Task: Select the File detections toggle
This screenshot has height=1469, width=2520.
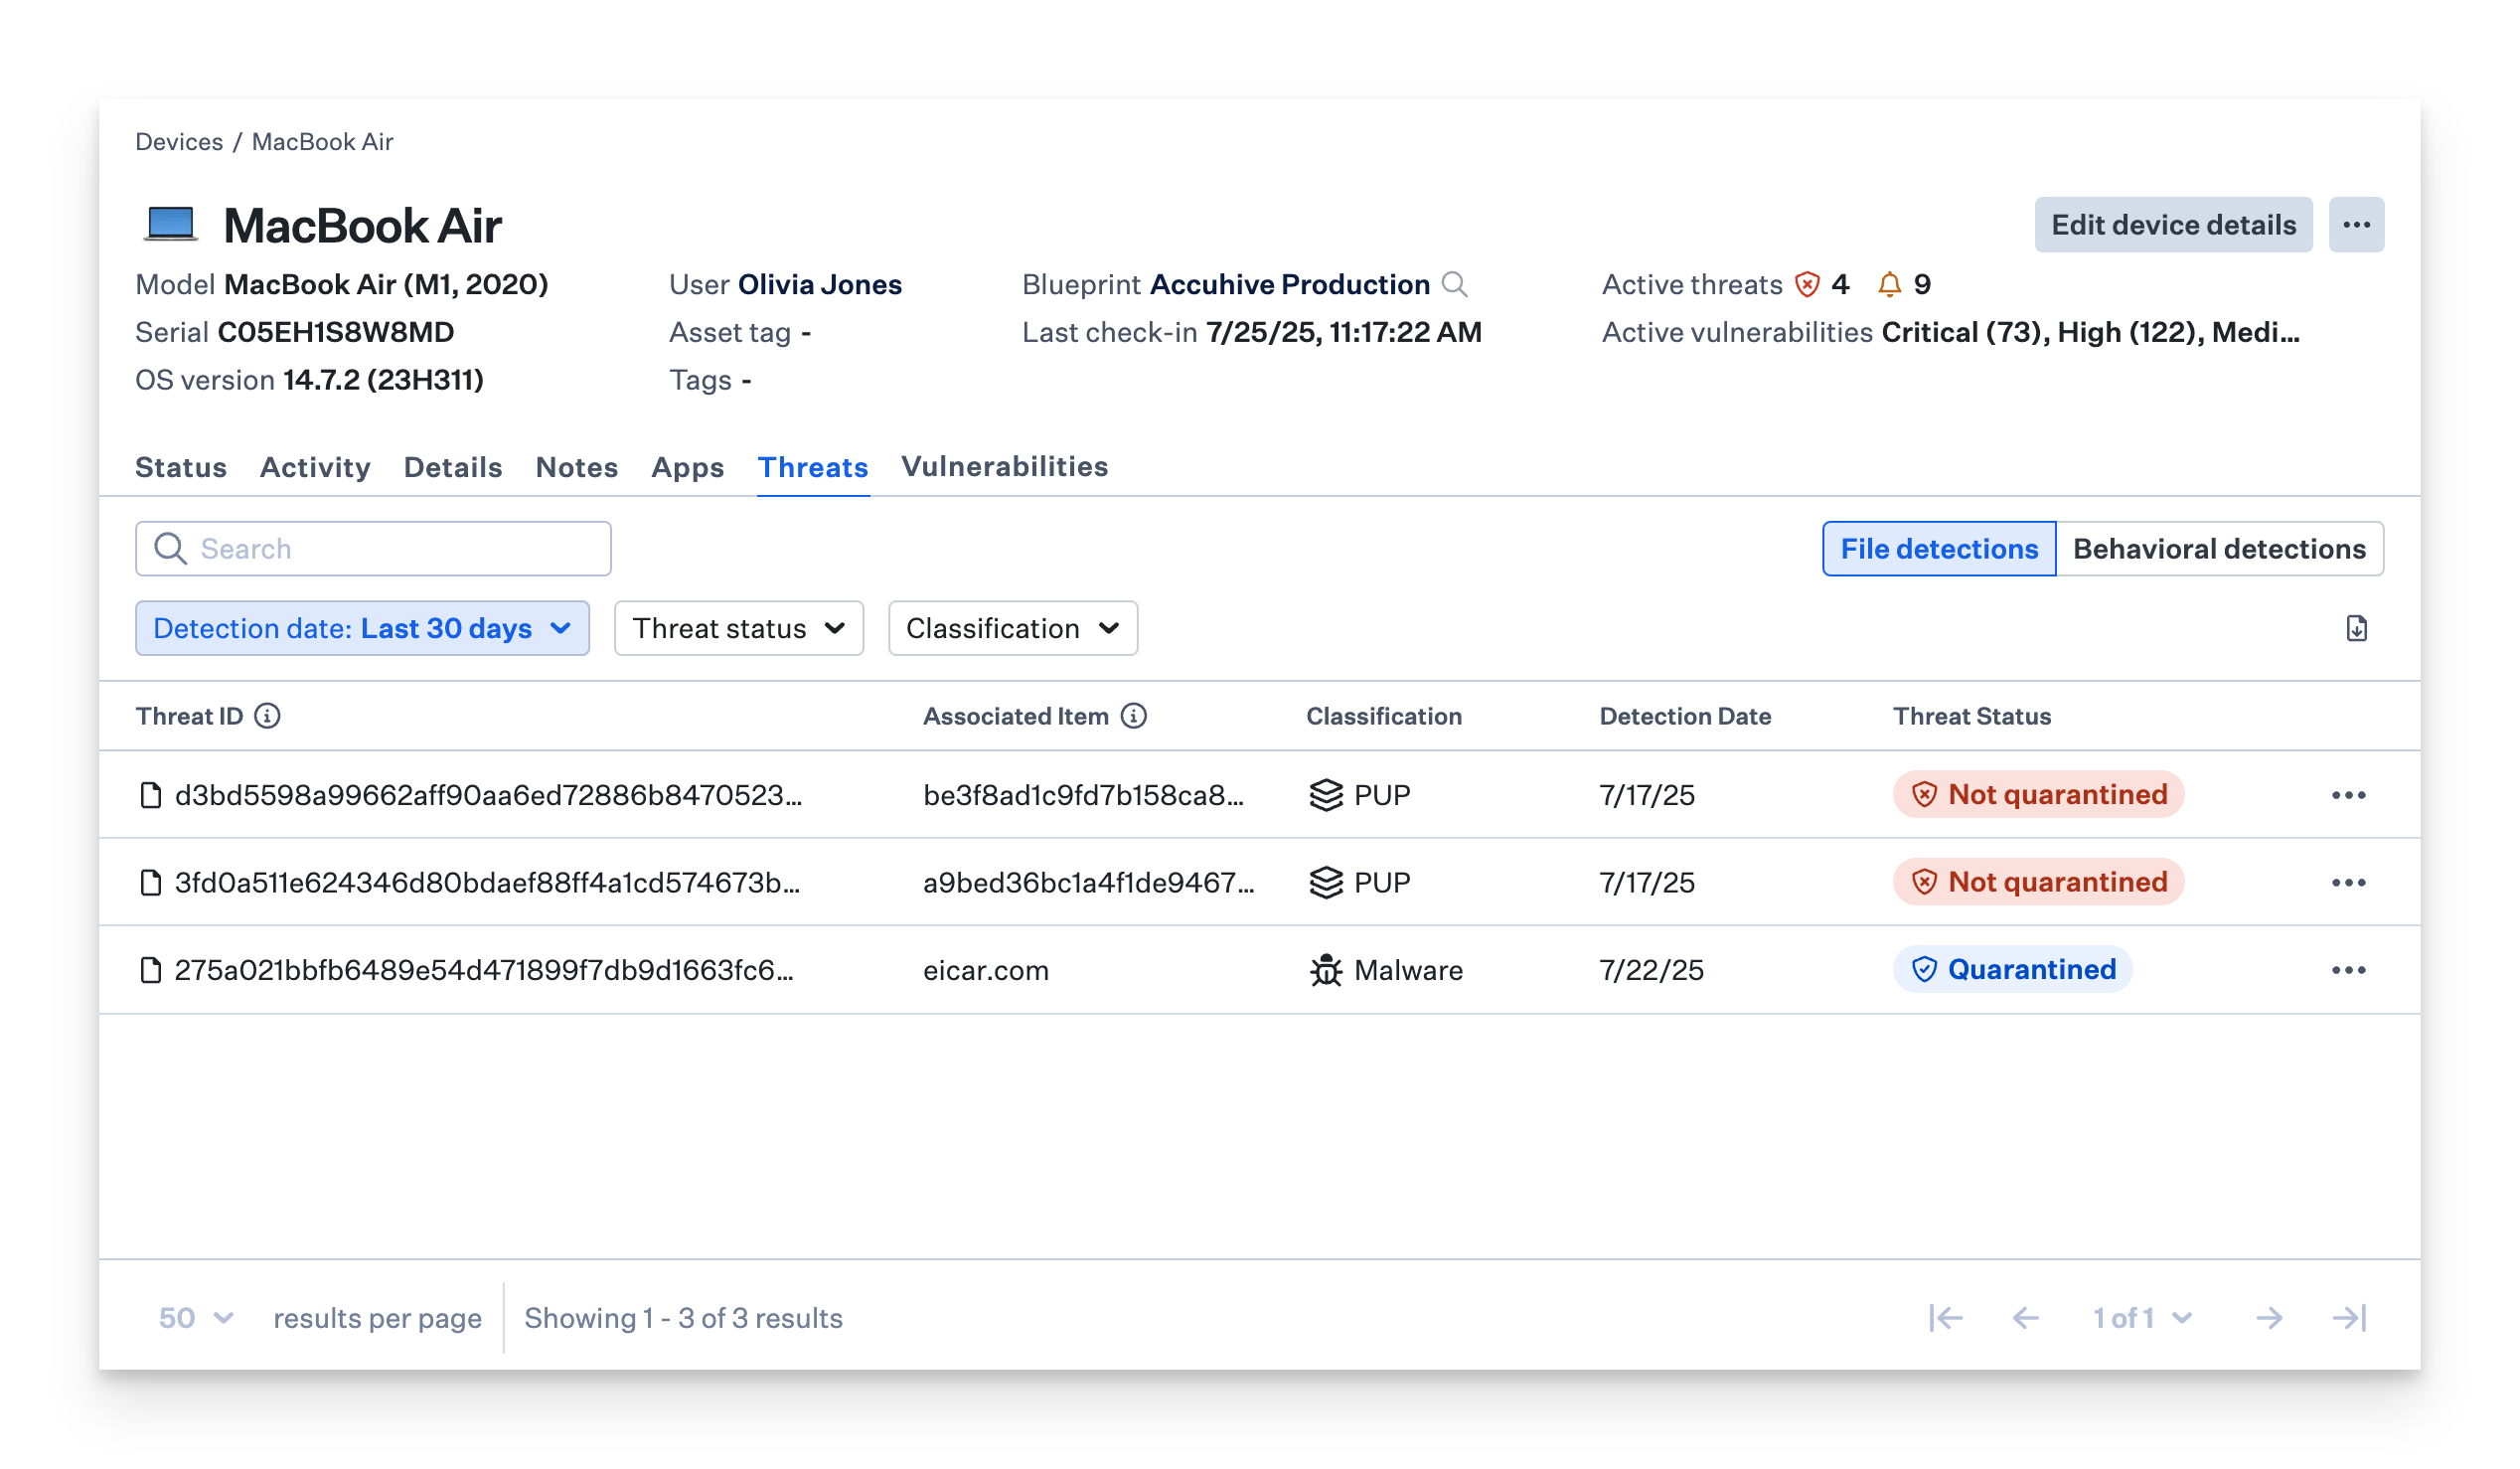Action: pos(1938,549)
